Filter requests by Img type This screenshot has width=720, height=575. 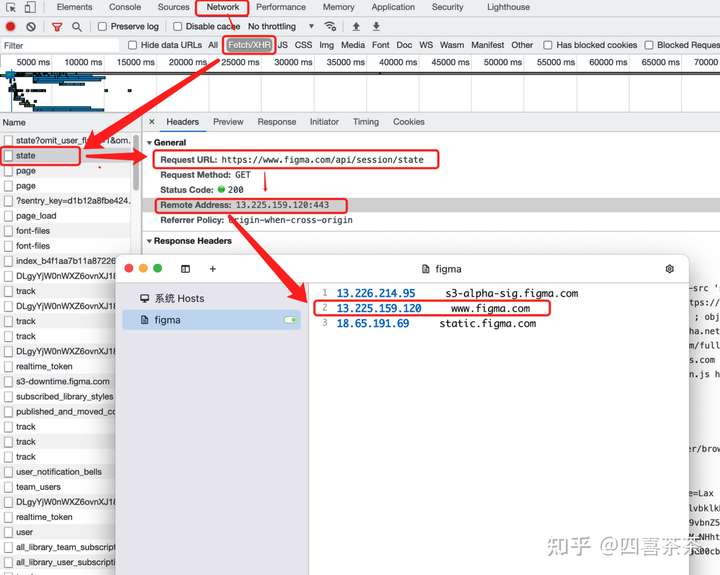(326, 45)
